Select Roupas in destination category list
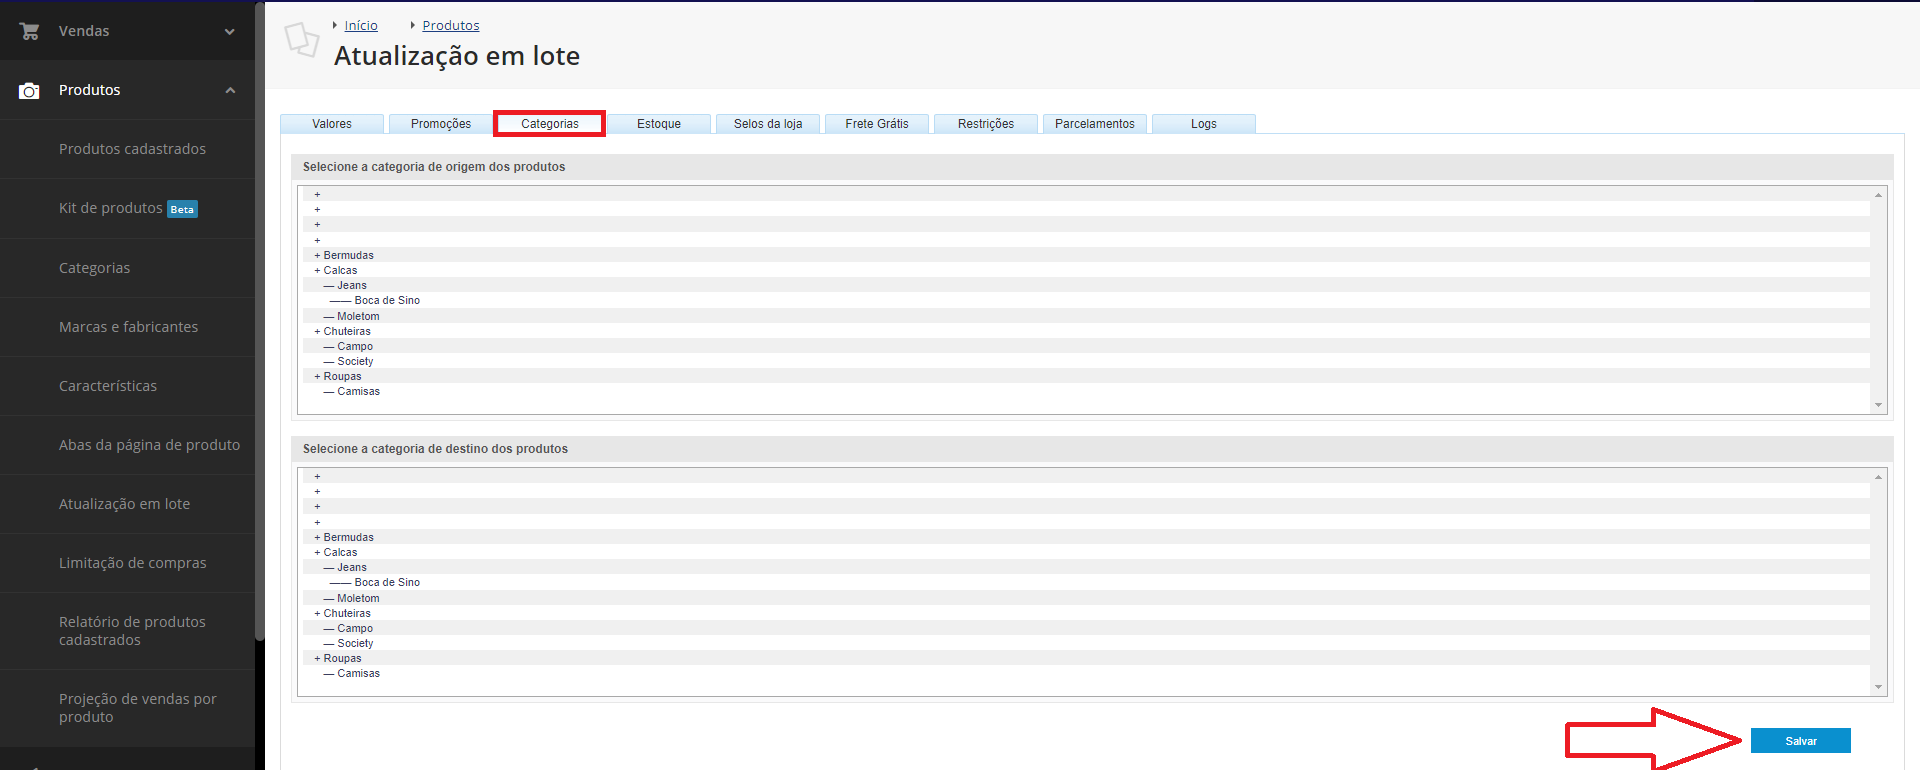This screenshot has width=1920, height=770. pos(1086,658)
